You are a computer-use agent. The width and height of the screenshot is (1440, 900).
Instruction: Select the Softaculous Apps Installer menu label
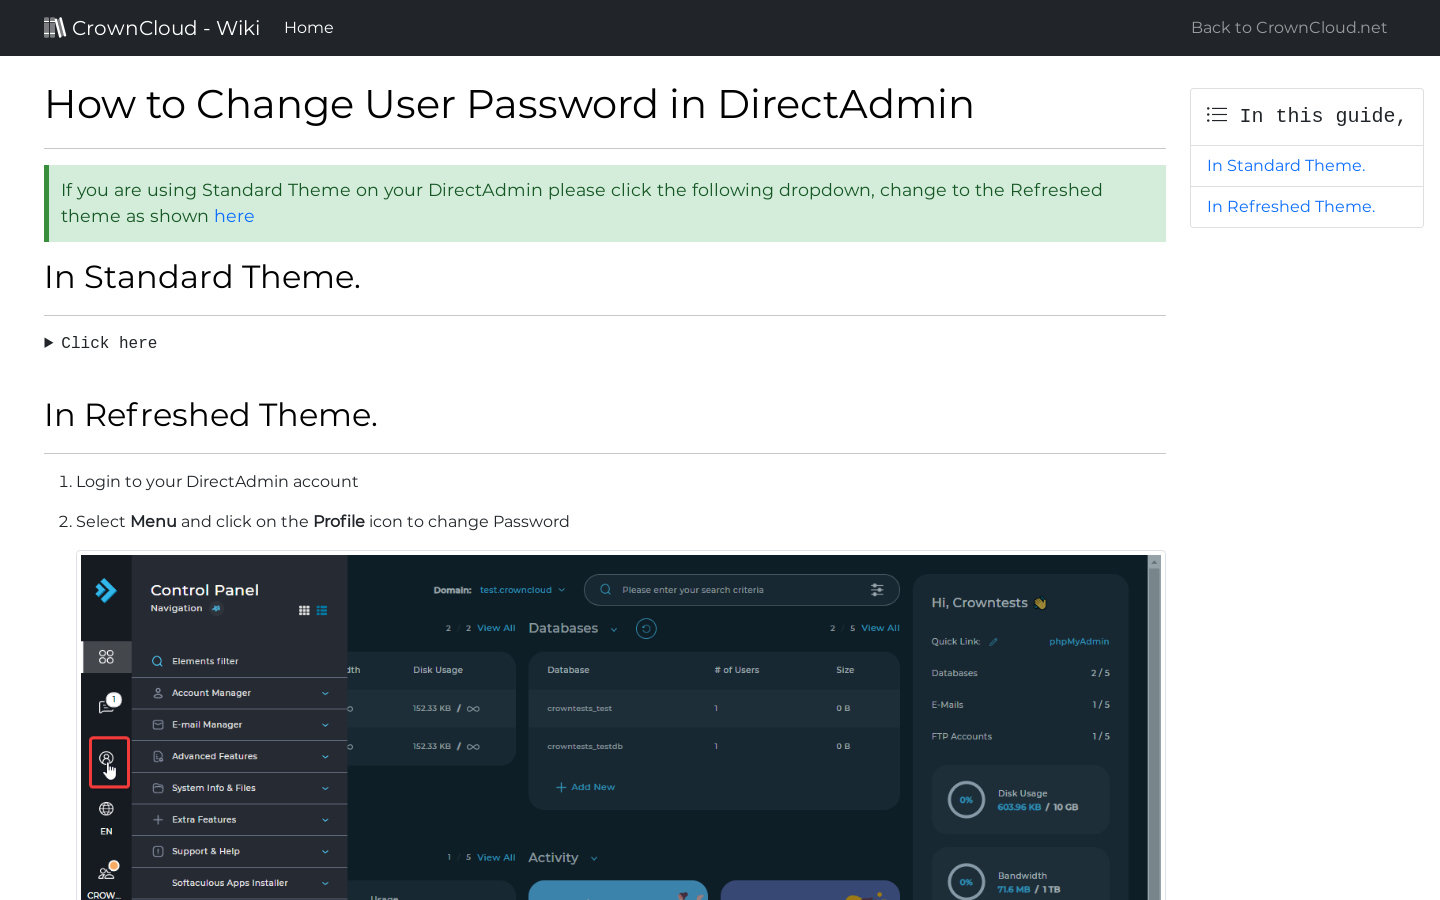(230, 883)
